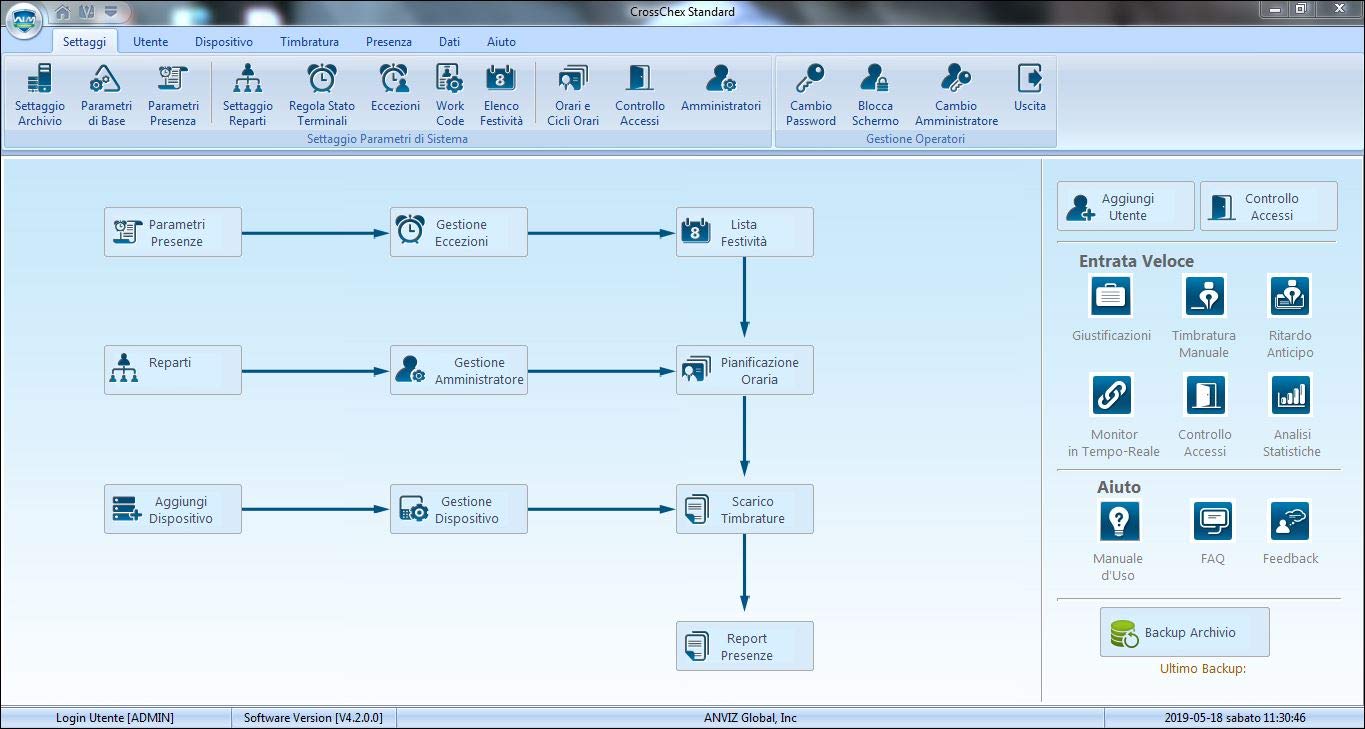This screenshot has width=1365, height=729.
Task: Click the Feedback icon
Action: coord(1290,521)
